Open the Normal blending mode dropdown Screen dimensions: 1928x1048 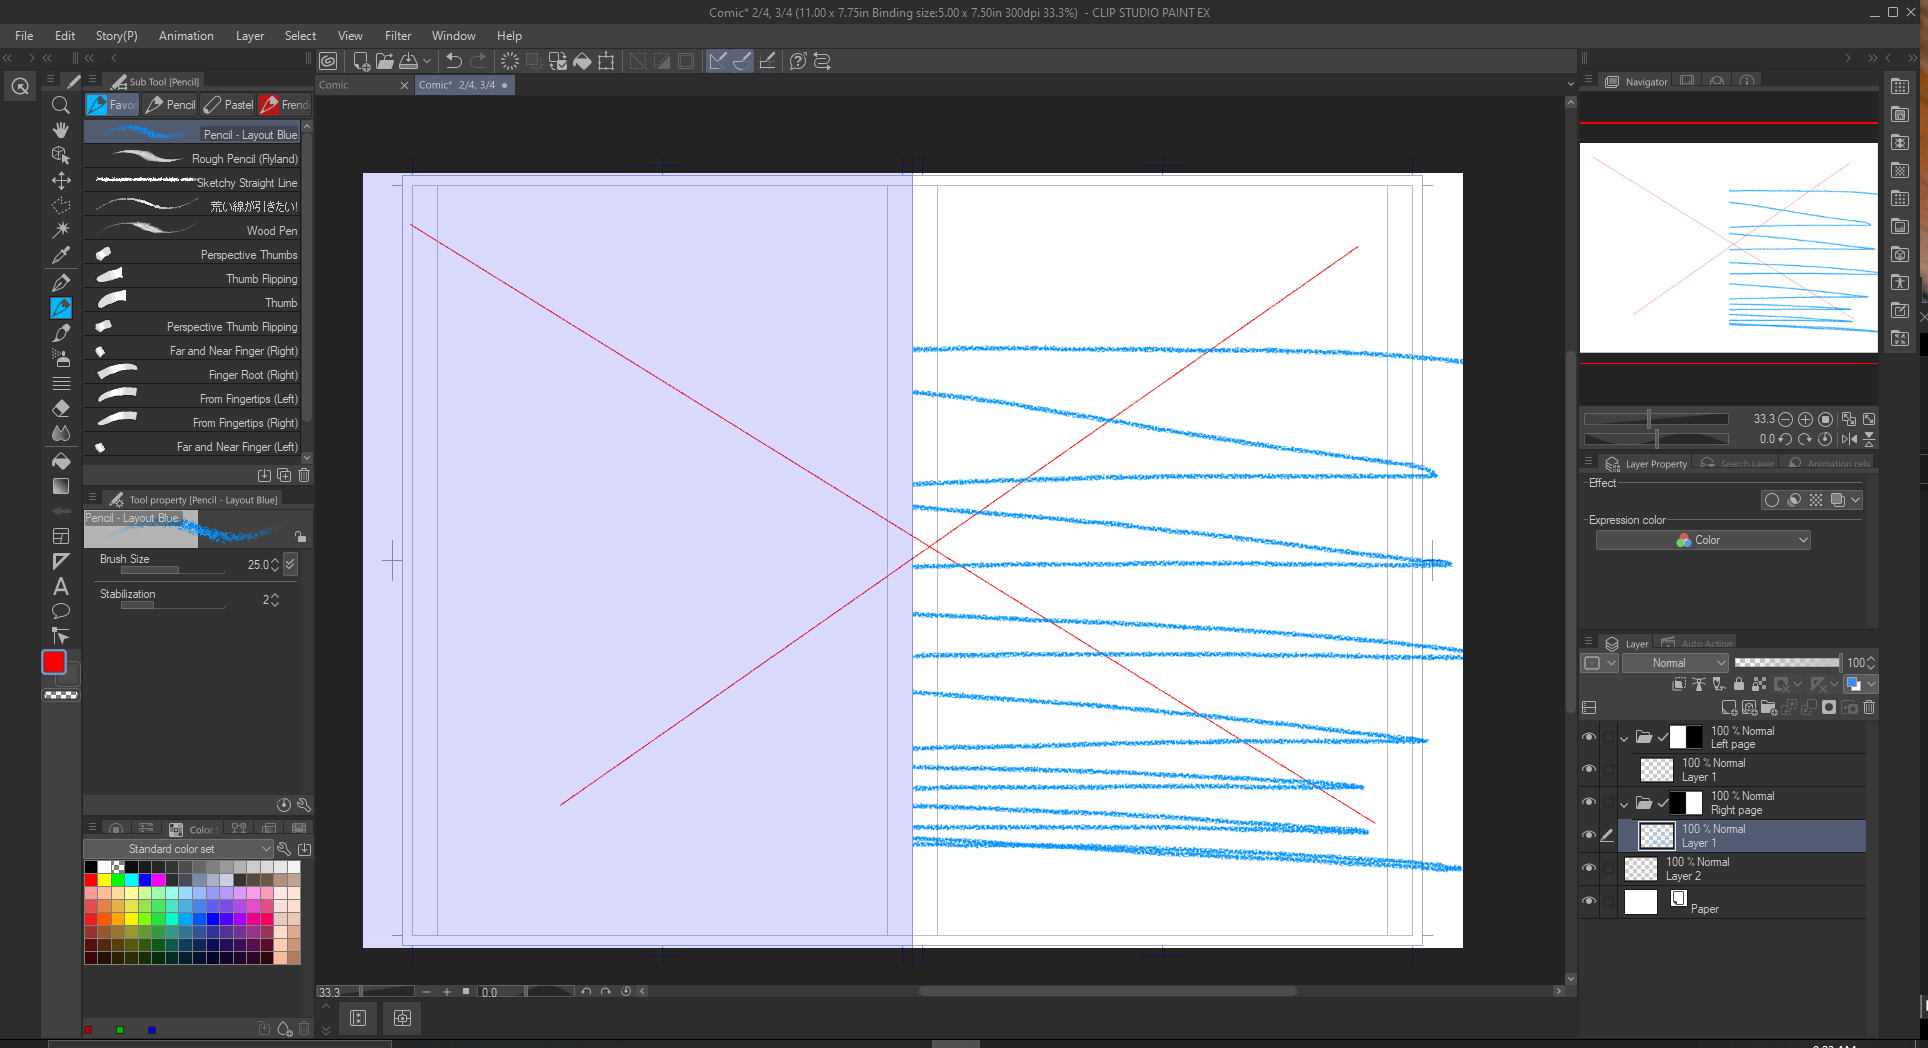(x=1675, y=663)
